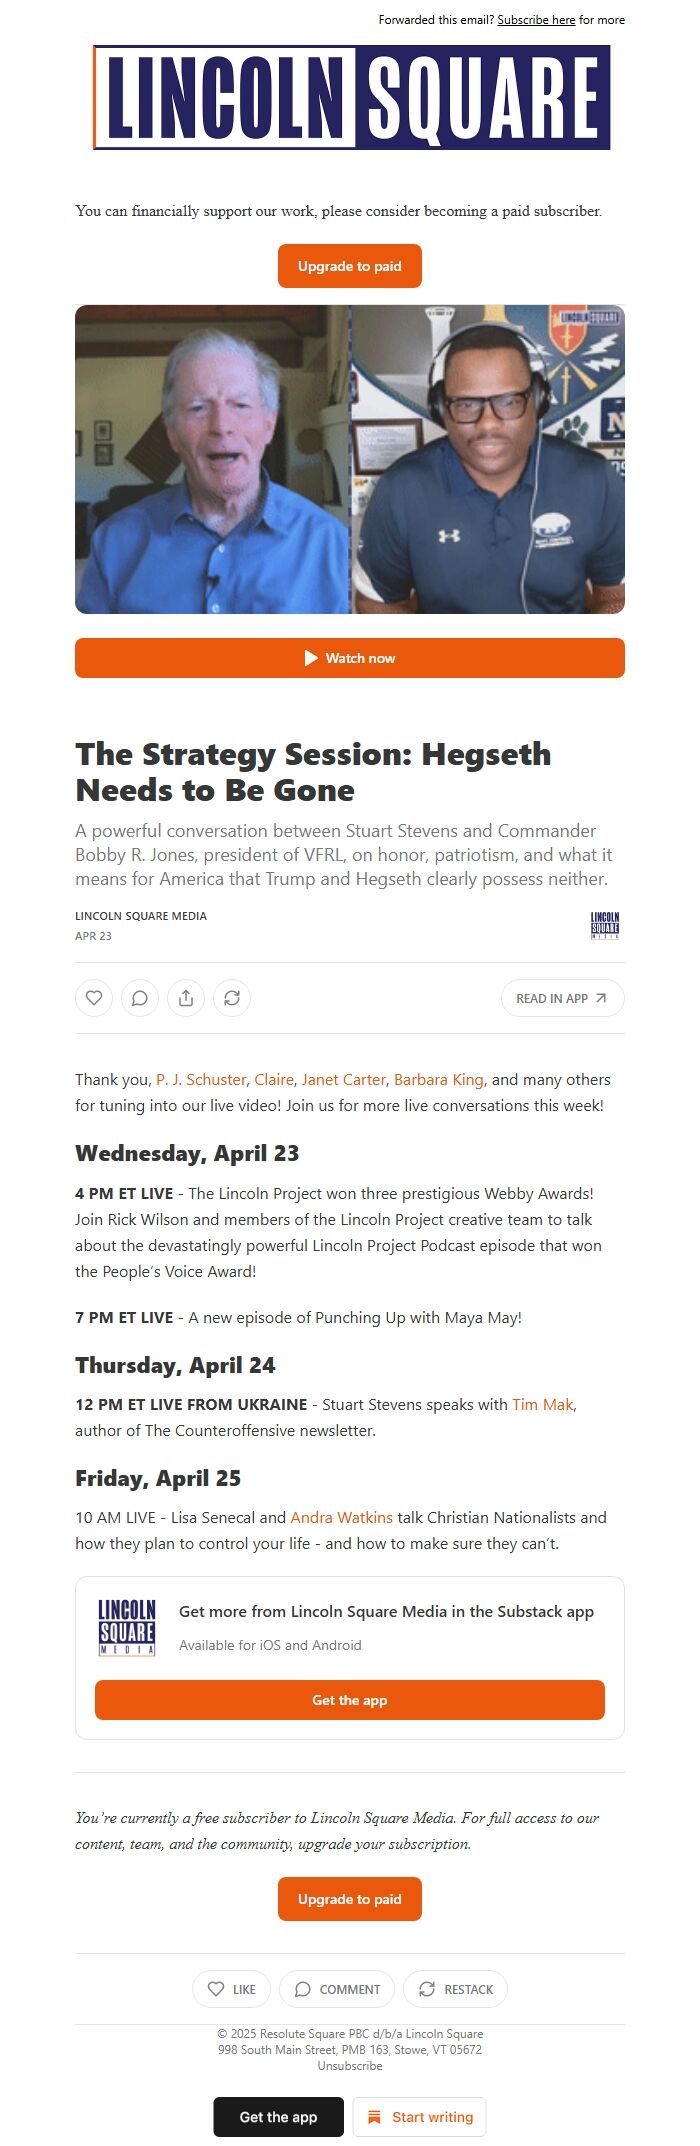Click the Lincoln Square header banner

(352, 97)
